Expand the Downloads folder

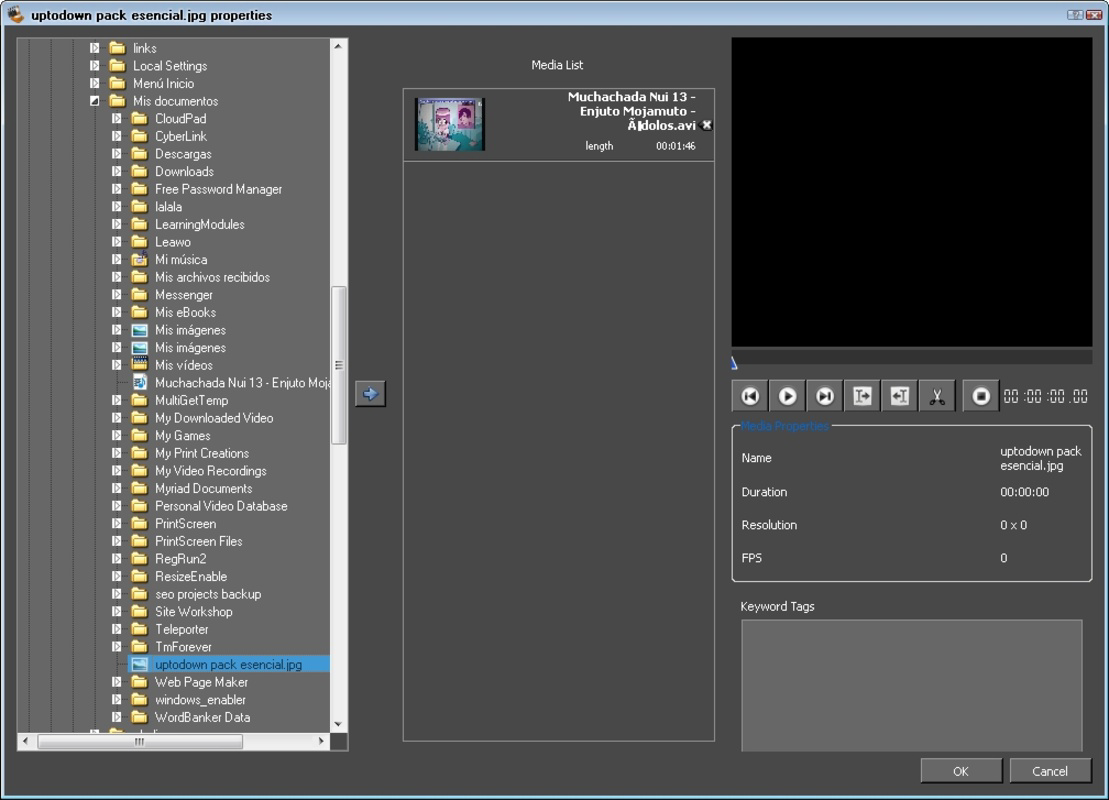[117, 172]
